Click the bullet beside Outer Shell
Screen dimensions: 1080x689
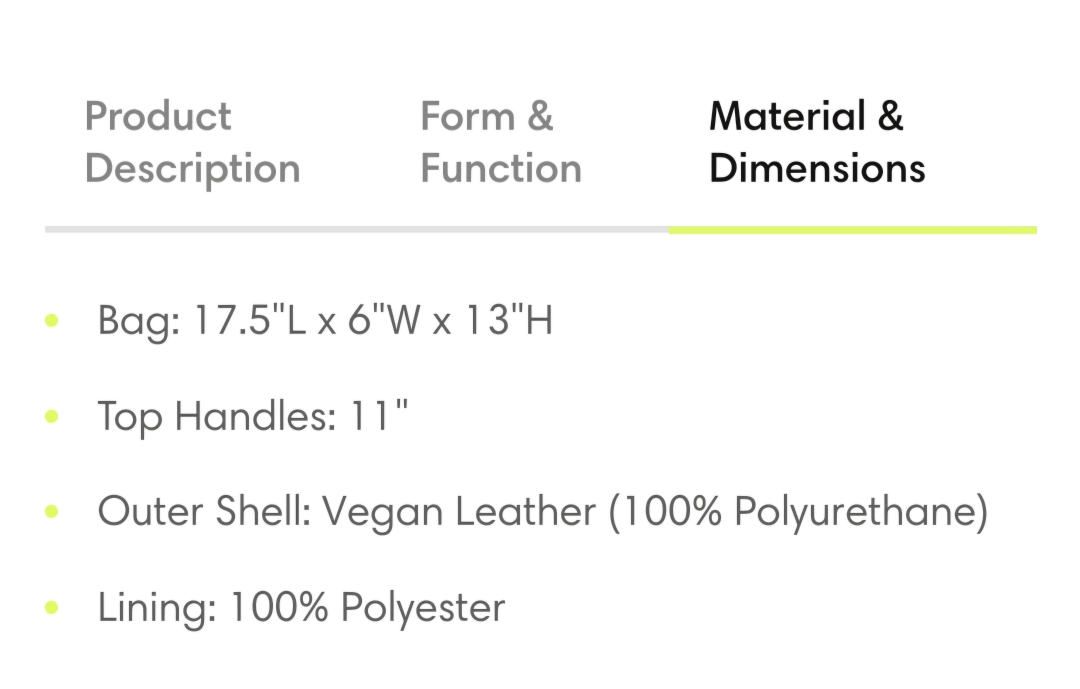tap(52, 511)
